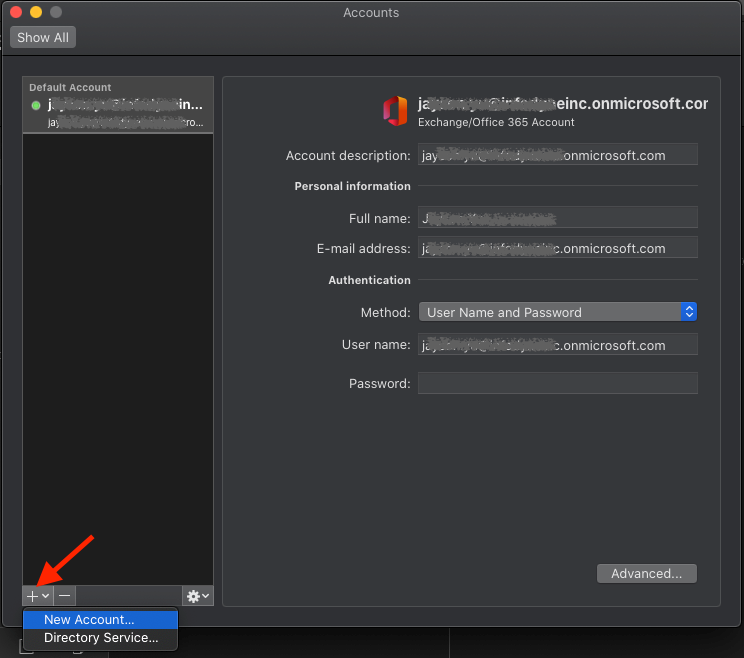Click the Show All button

[x=43, y=37]
